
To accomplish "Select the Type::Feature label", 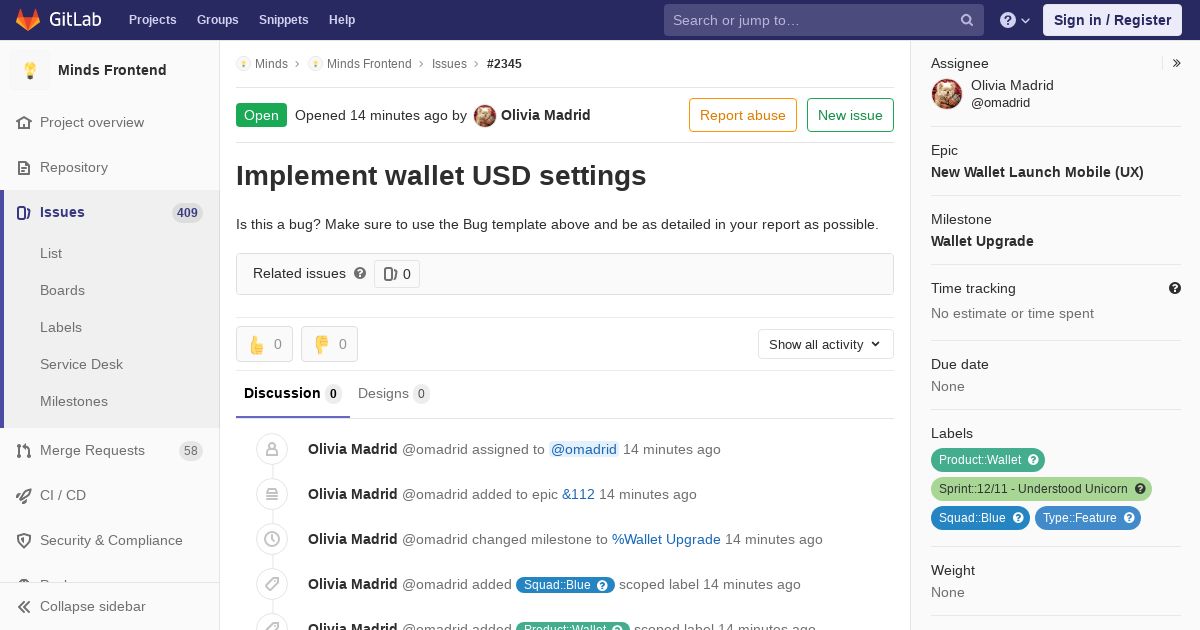I will tap(1079, 518).
